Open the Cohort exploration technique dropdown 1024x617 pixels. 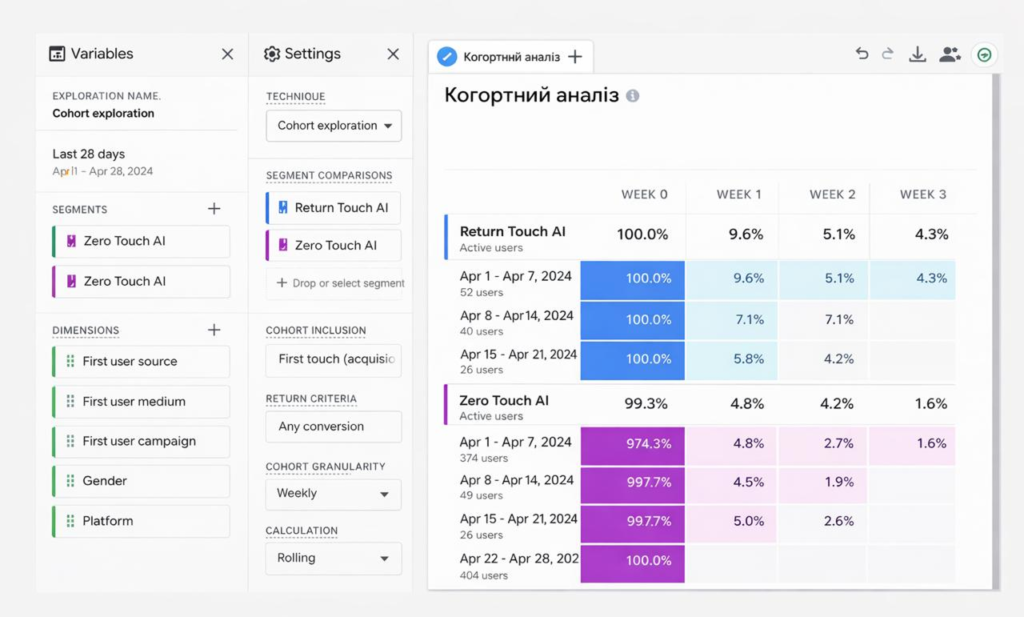333,126
